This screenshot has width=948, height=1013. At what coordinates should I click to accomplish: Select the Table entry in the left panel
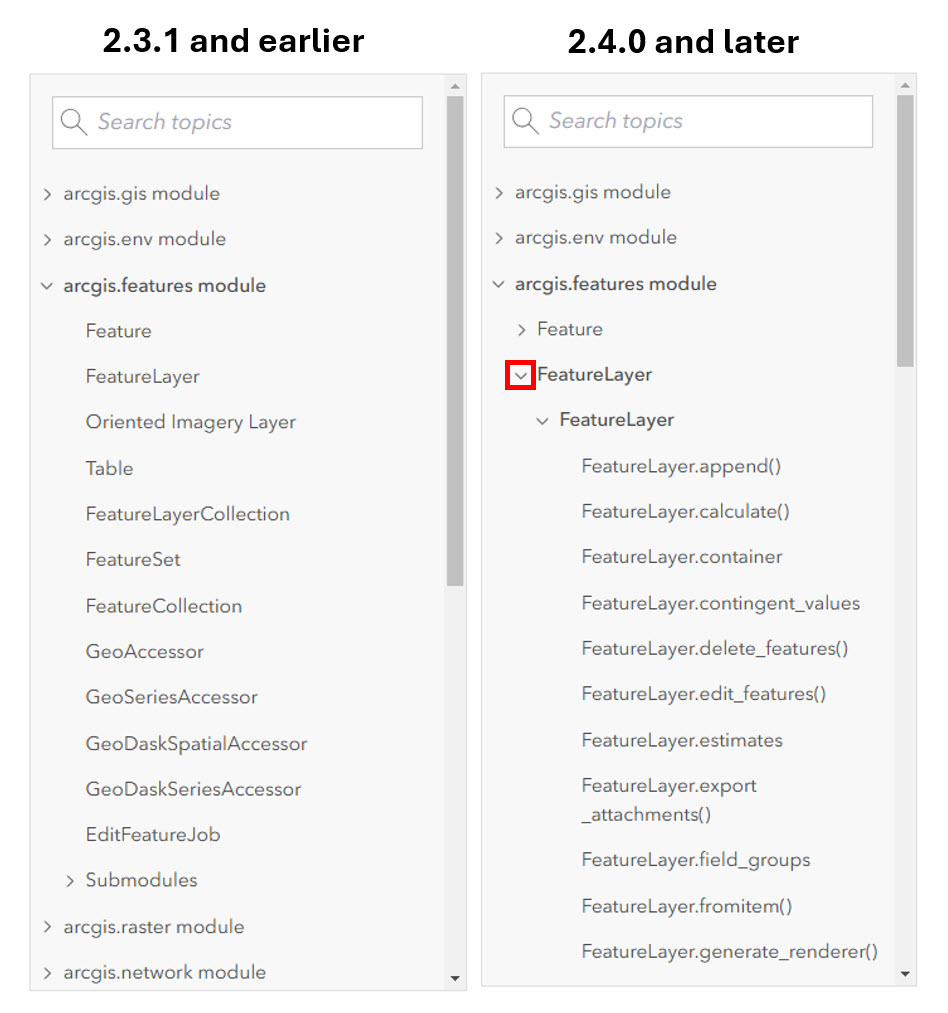coord(109,468)
